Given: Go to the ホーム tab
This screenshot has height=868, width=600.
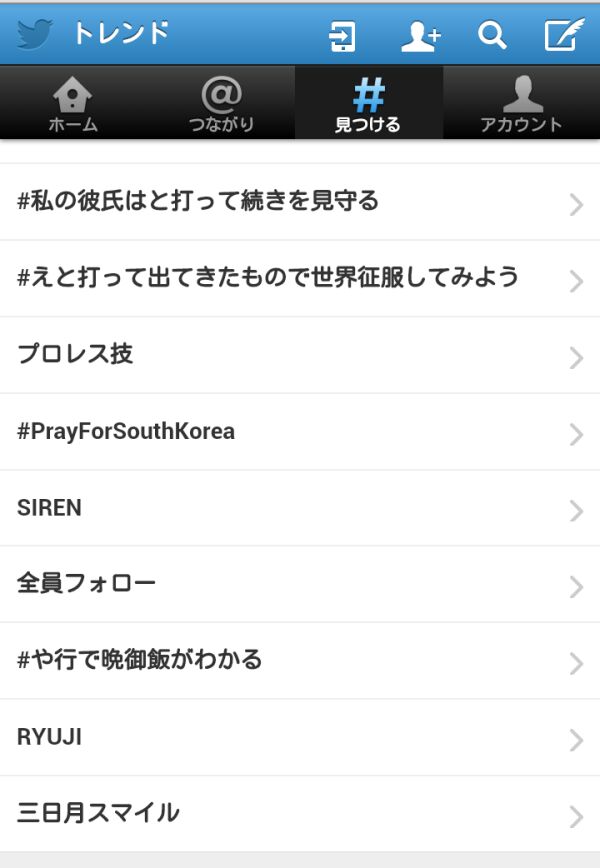Looking at the screenshot, I should [x=73, y=103].
